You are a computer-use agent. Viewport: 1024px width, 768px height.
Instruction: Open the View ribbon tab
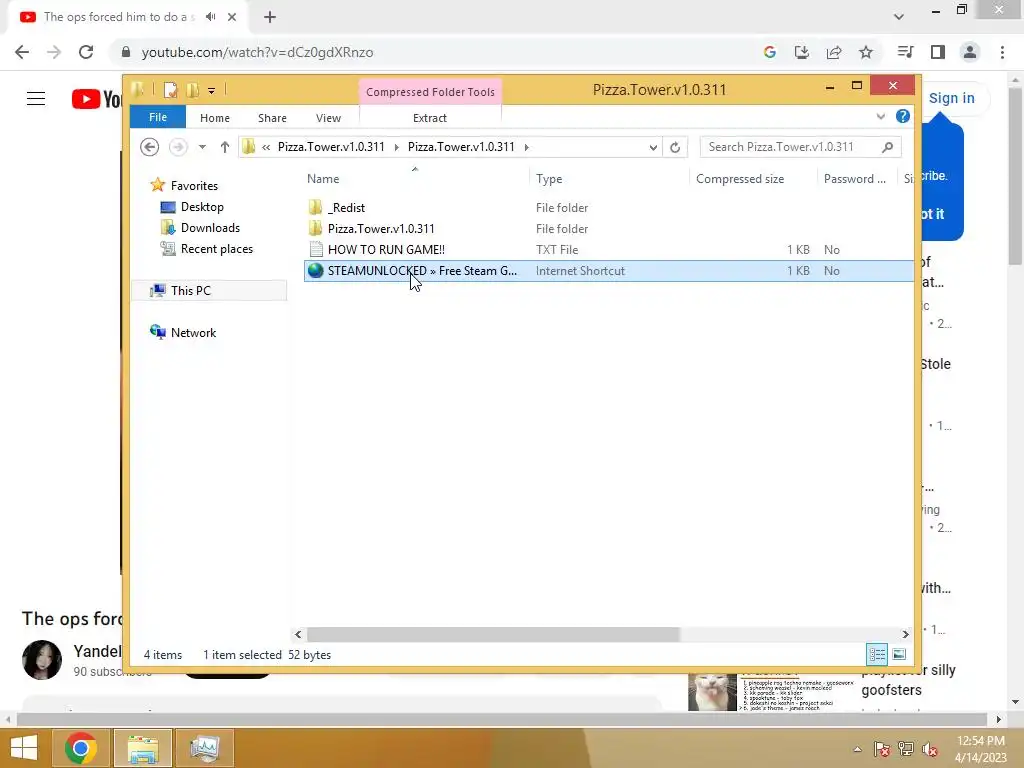tap(328, 118)
